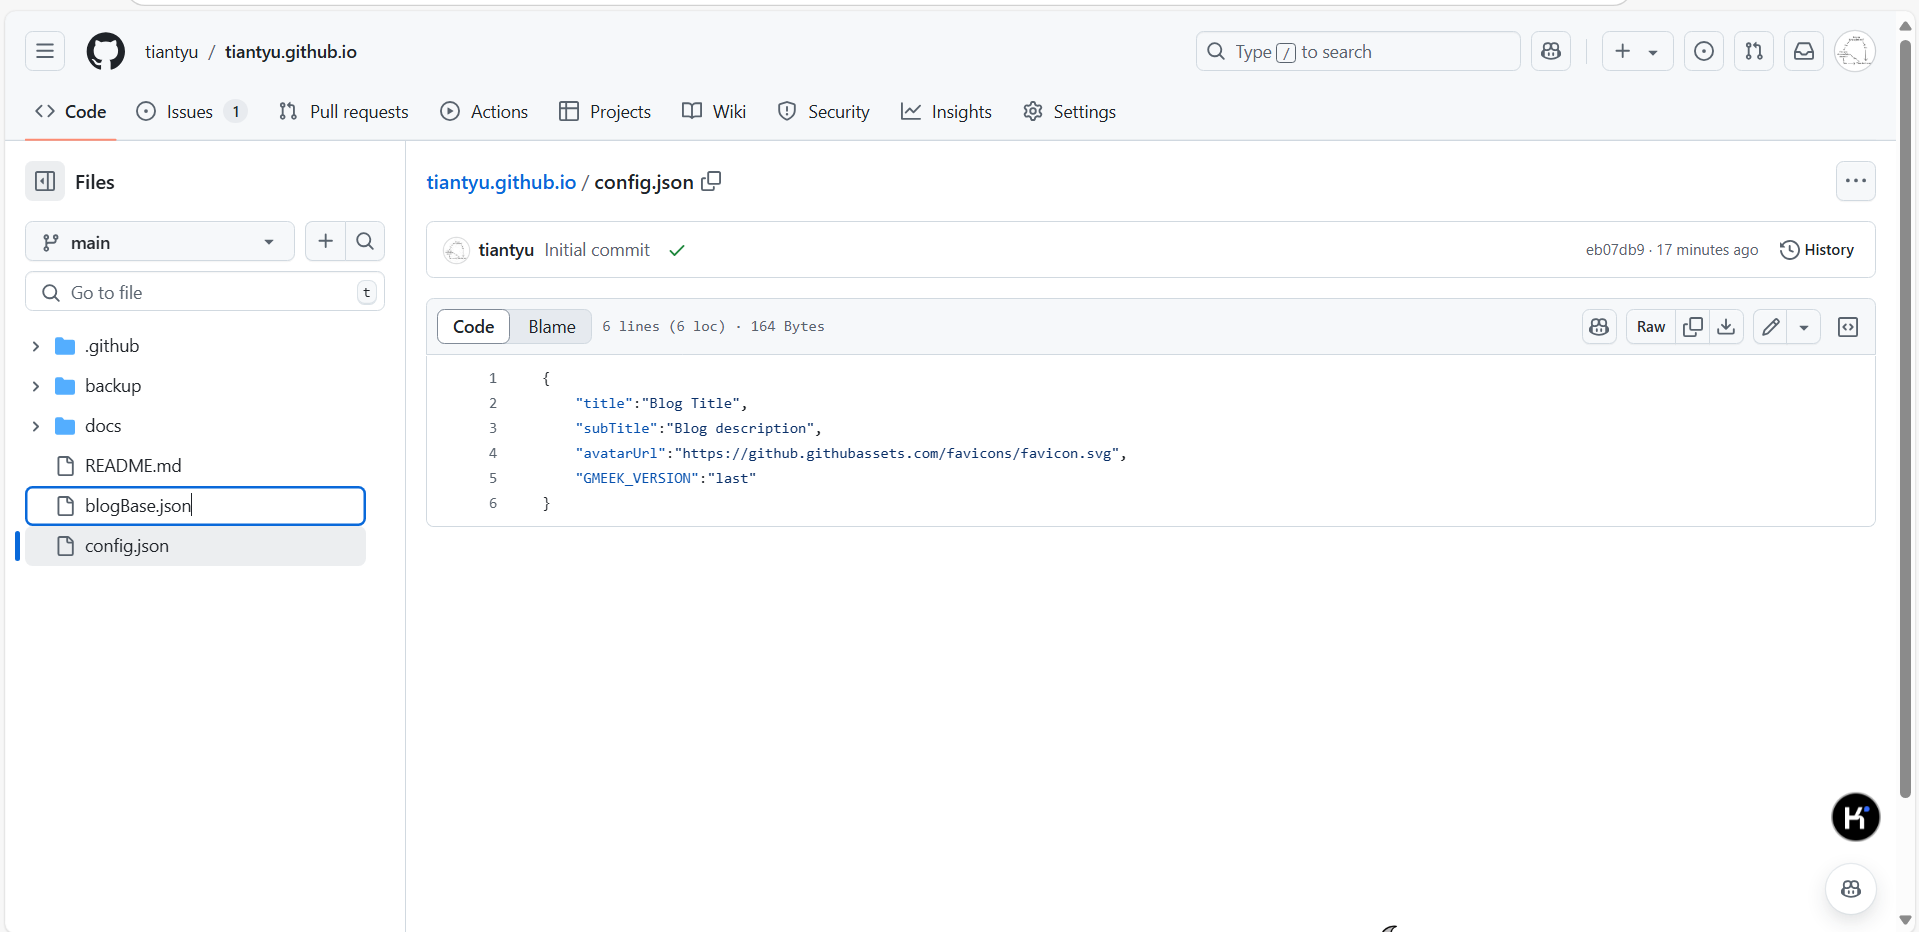Click the GitHub logo home icon
This screenshot has width=1919, height=932.
click(106, 52)
